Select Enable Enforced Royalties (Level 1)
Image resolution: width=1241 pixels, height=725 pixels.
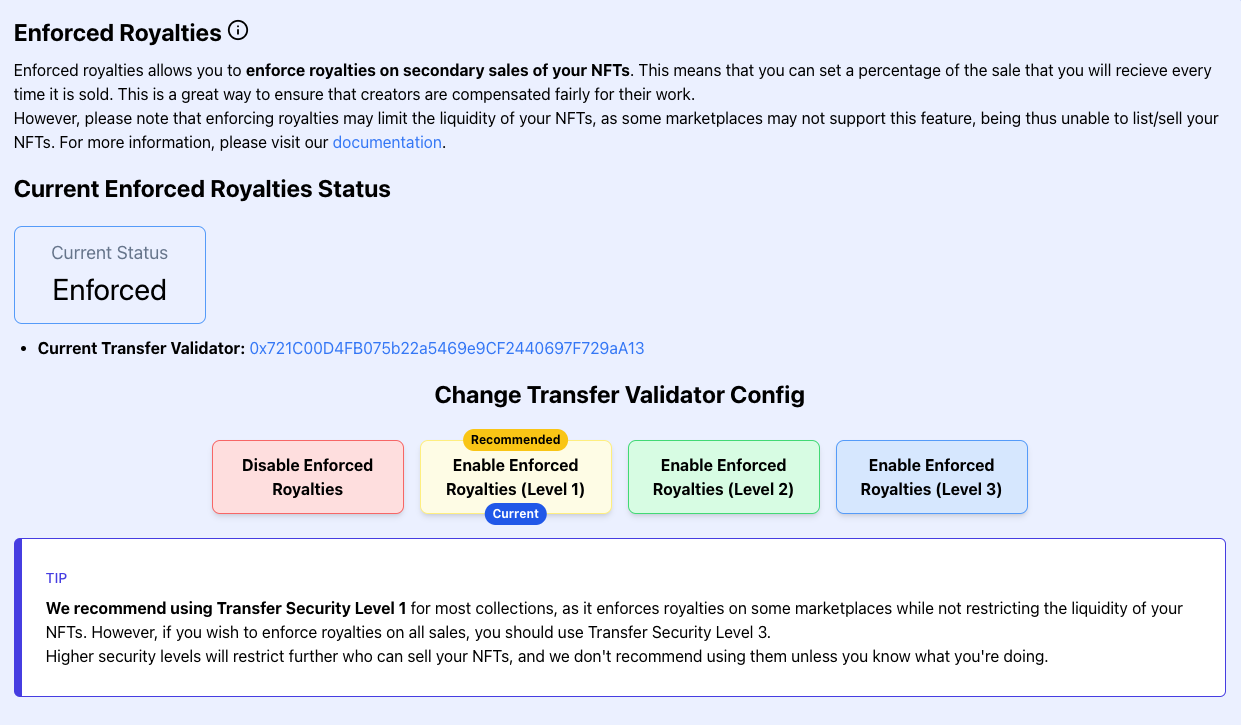[515, 478]
